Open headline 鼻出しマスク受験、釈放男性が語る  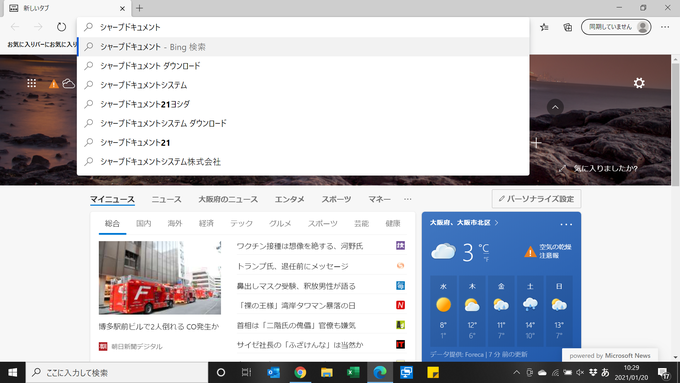296,286
